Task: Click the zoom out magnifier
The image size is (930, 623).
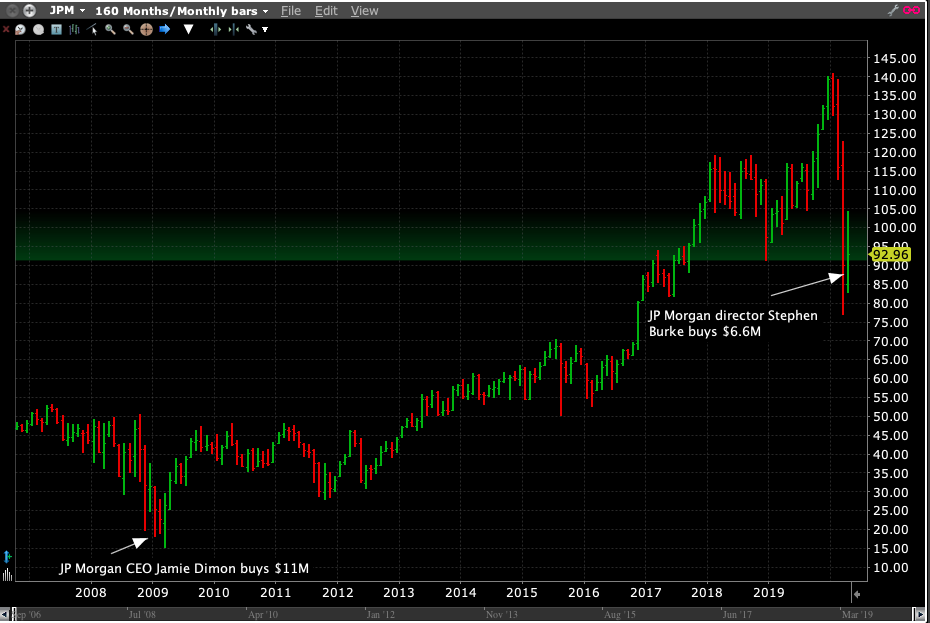Action: tap(128, 29)
